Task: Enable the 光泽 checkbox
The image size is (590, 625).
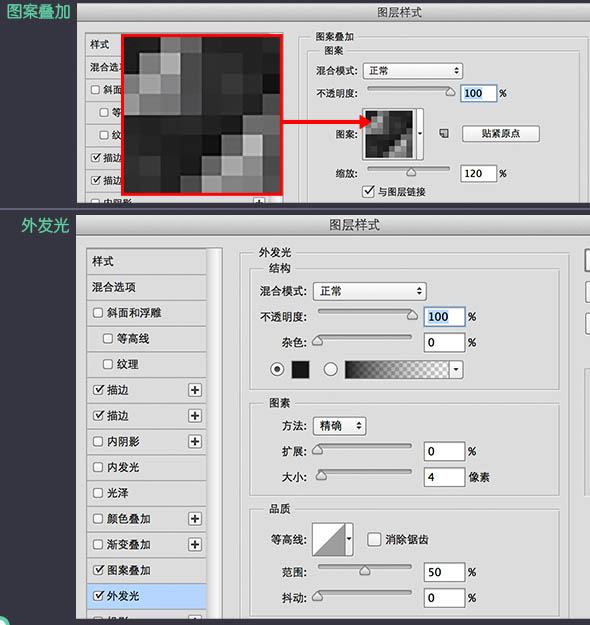Action: point(98,493)
